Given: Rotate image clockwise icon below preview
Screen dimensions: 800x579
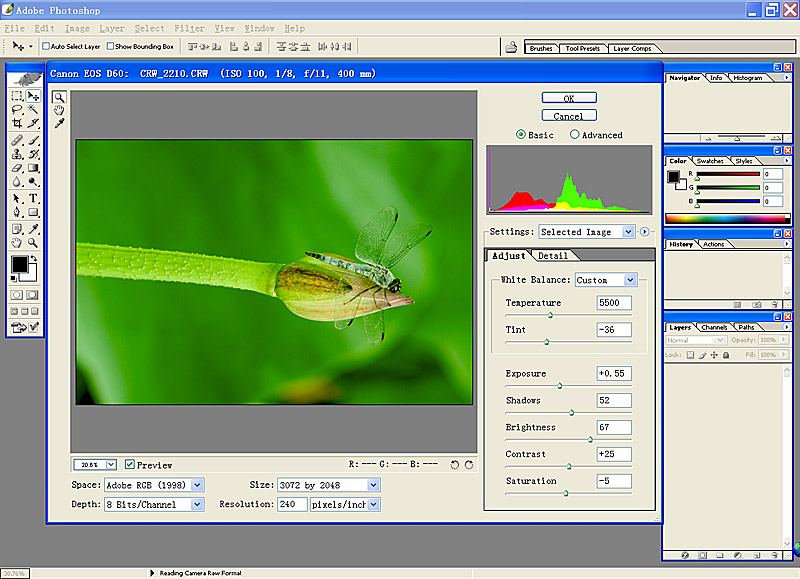Looking at the screenshot, I should tap(469, 465).
